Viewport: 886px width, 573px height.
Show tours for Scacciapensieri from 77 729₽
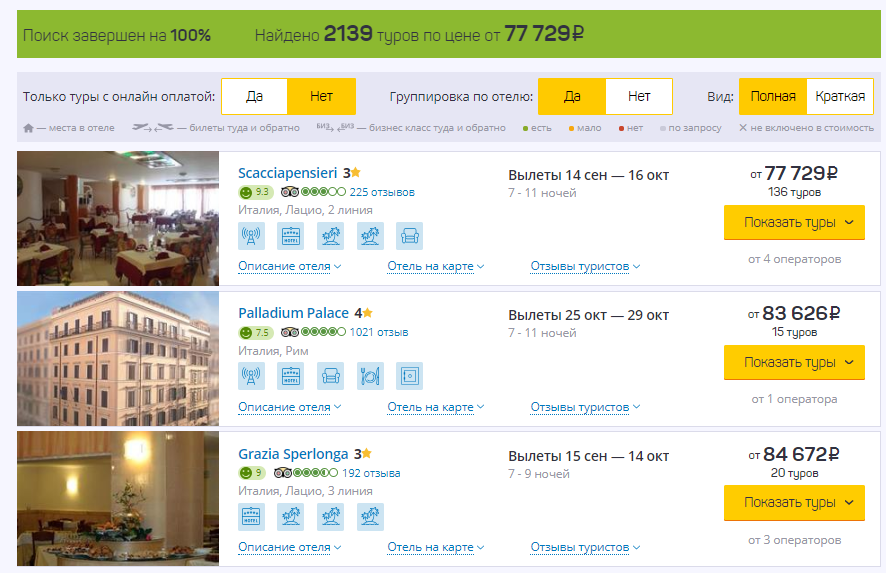tap(794, 223)
